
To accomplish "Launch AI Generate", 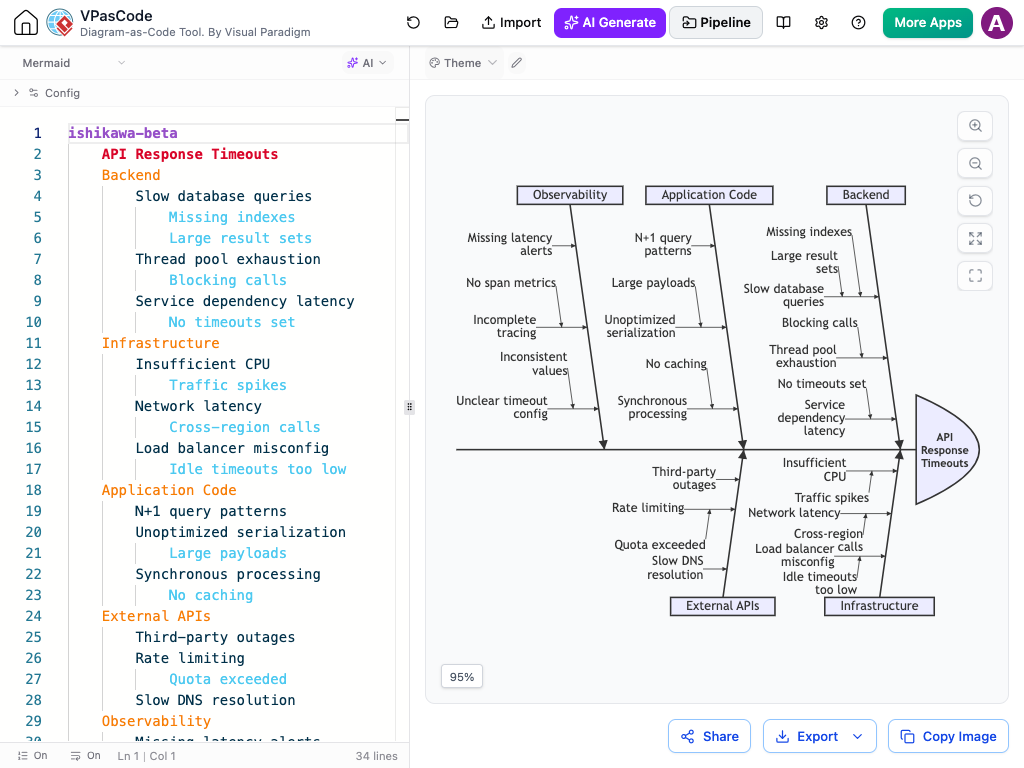I will pyautogui.click(x=610, y=22).
